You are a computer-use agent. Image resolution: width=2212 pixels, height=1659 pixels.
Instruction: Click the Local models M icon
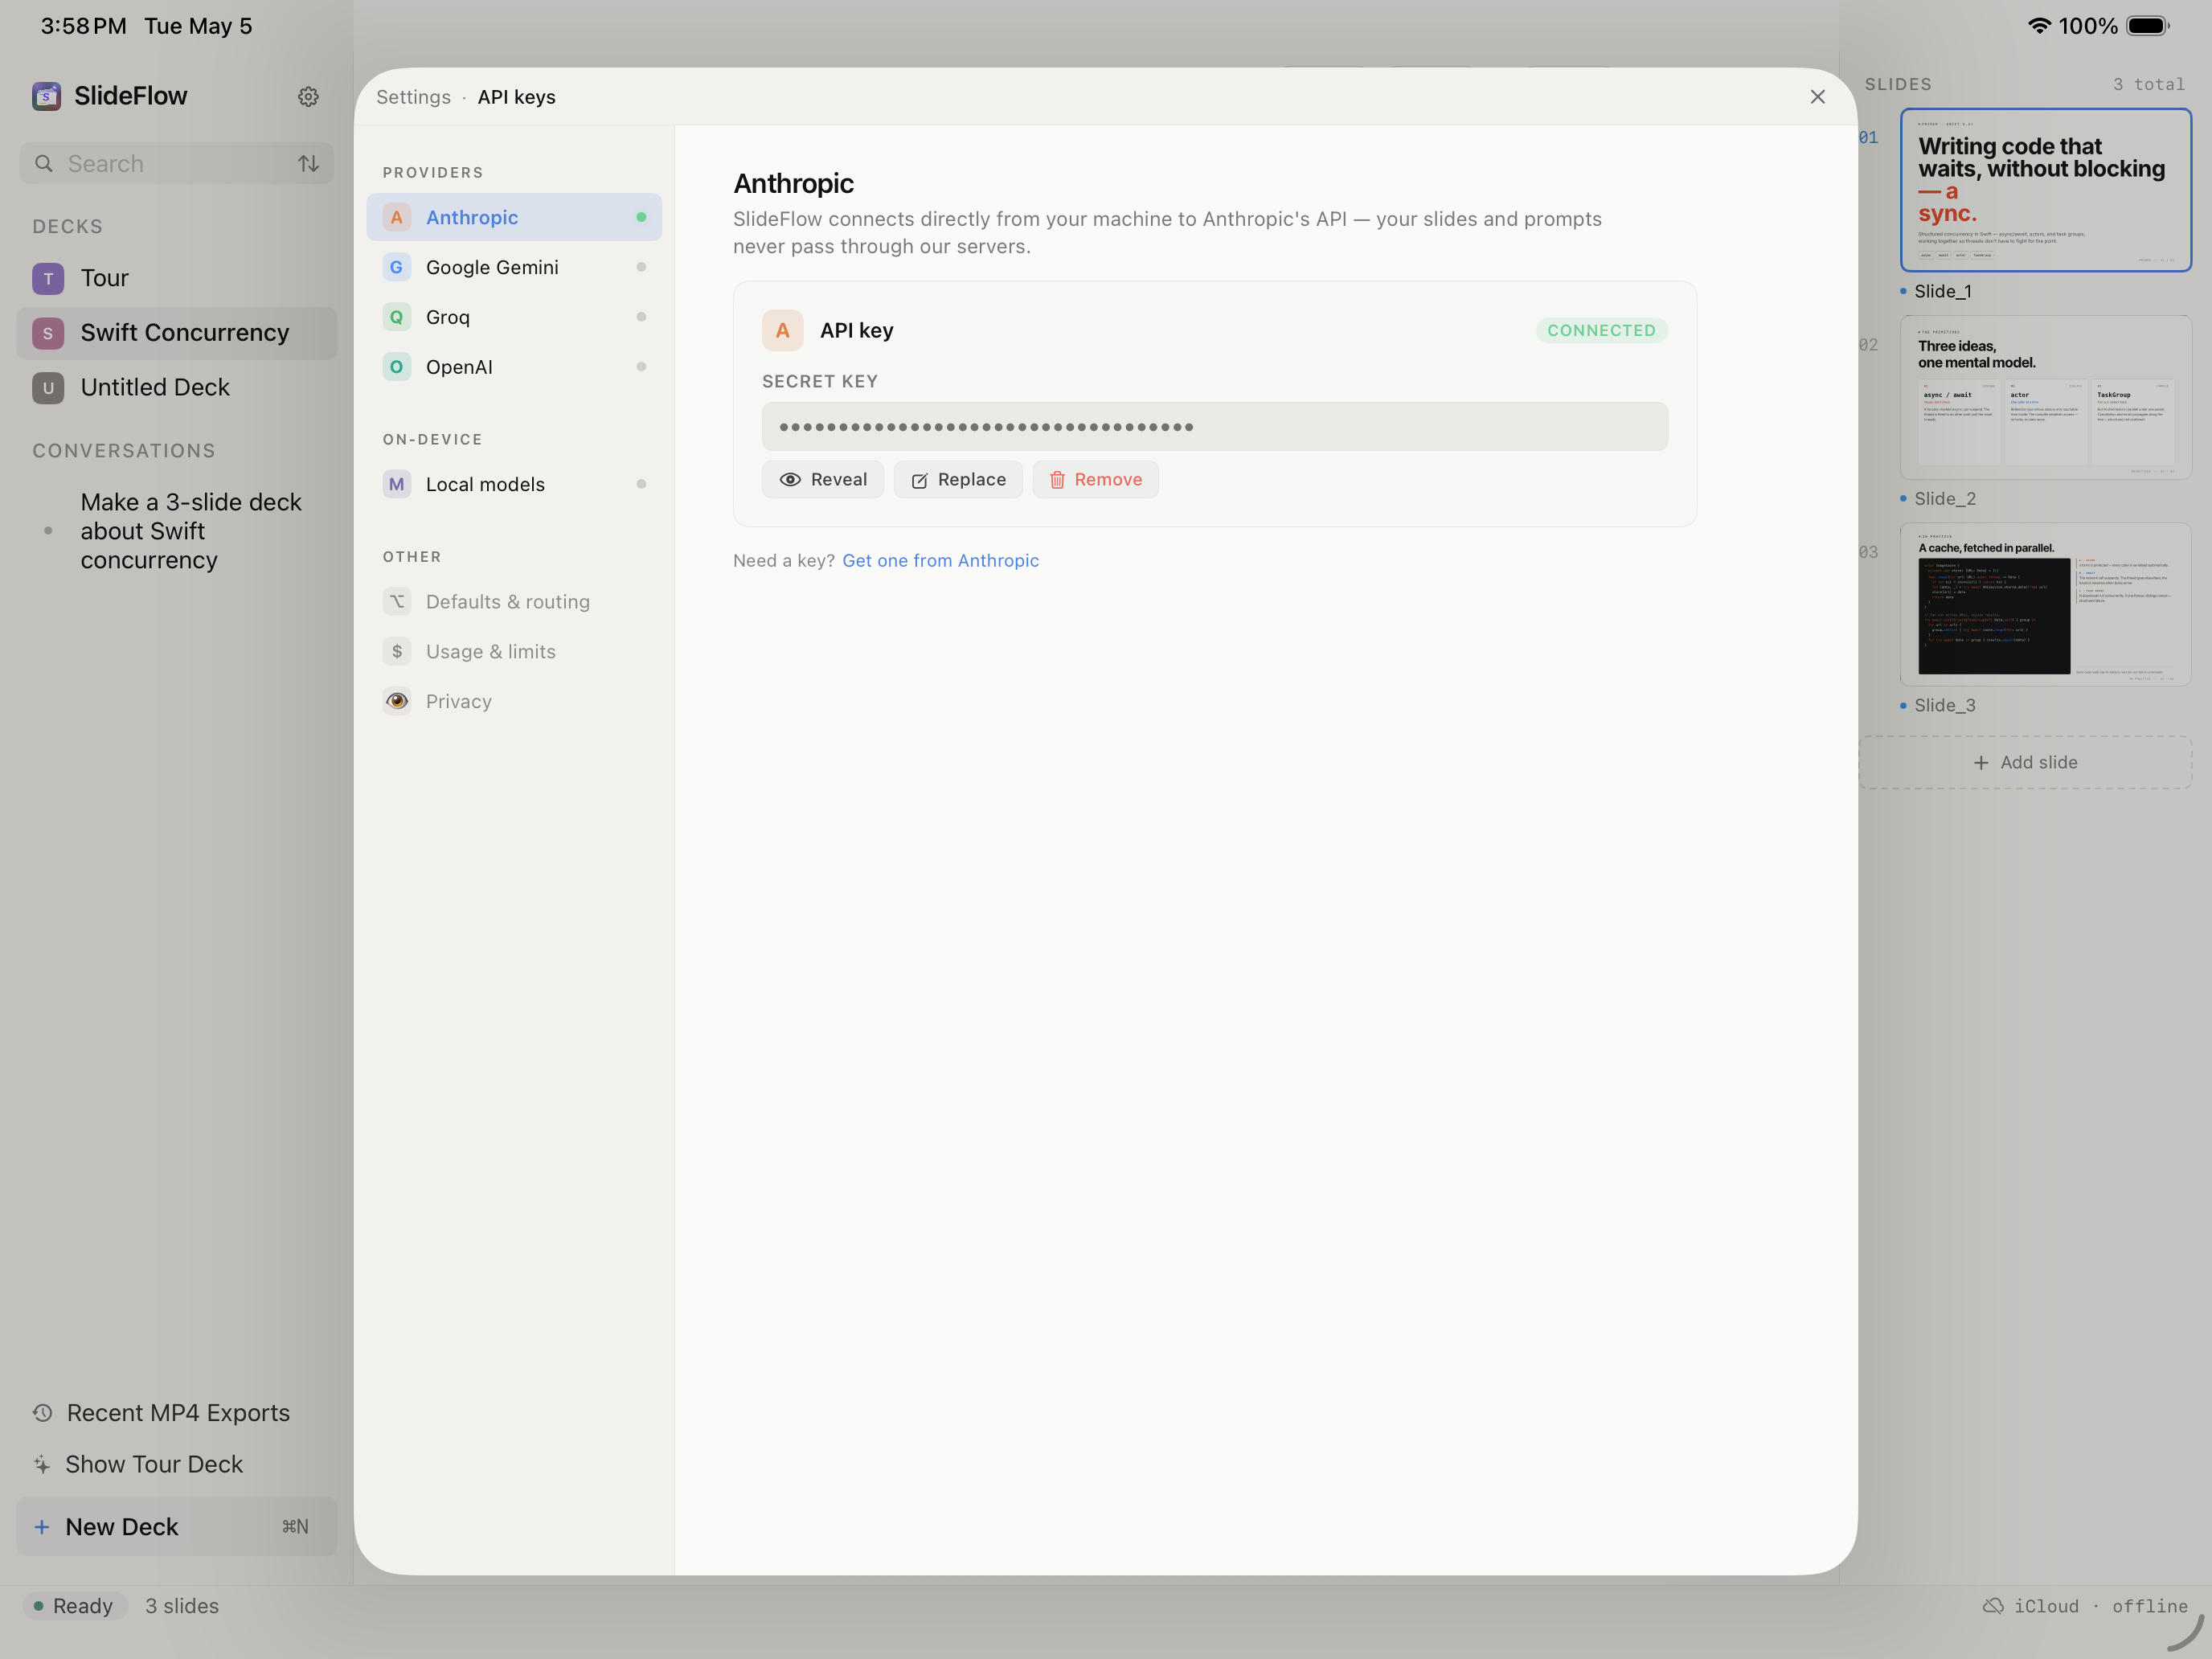[397, 484]
